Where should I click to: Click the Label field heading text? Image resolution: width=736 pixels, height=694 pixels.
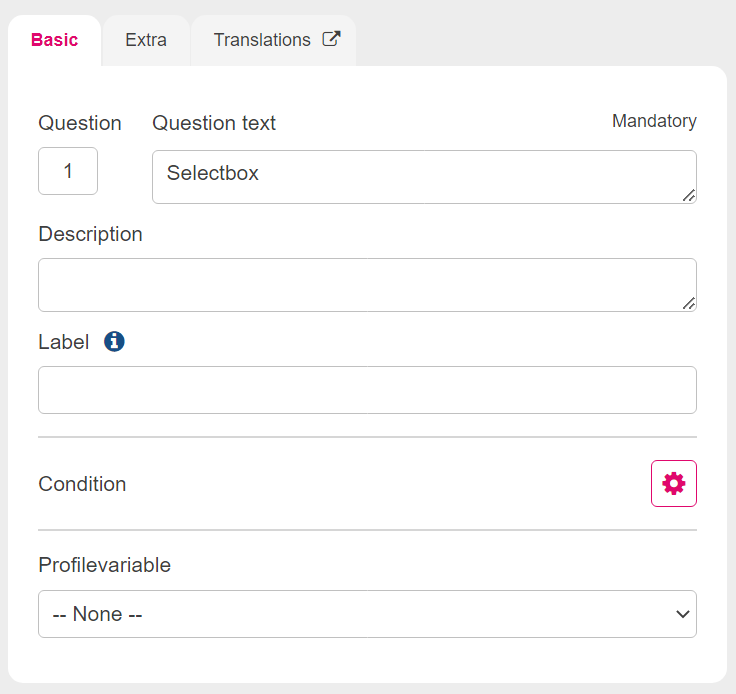pyautogui.click(x=63, y=342)
